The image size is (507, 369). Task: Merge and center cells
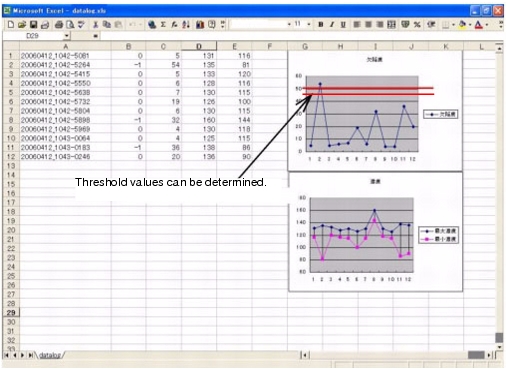[x=391, y=24]
